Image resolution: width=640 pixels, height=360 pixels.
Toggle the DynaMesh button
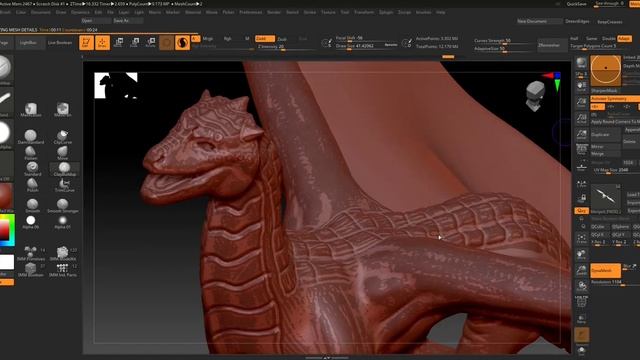coord(605,271)
